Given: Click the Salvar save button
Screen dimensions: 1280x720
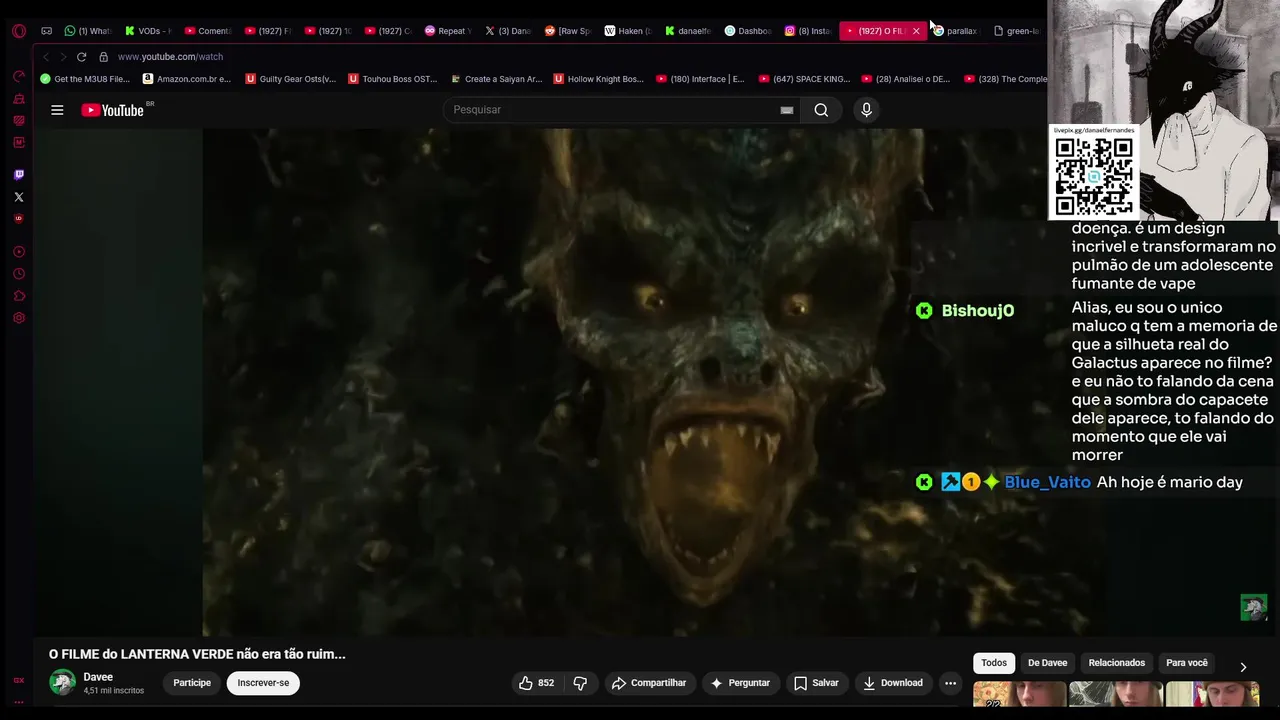Looking at the screenshot, I should point(816,683).
